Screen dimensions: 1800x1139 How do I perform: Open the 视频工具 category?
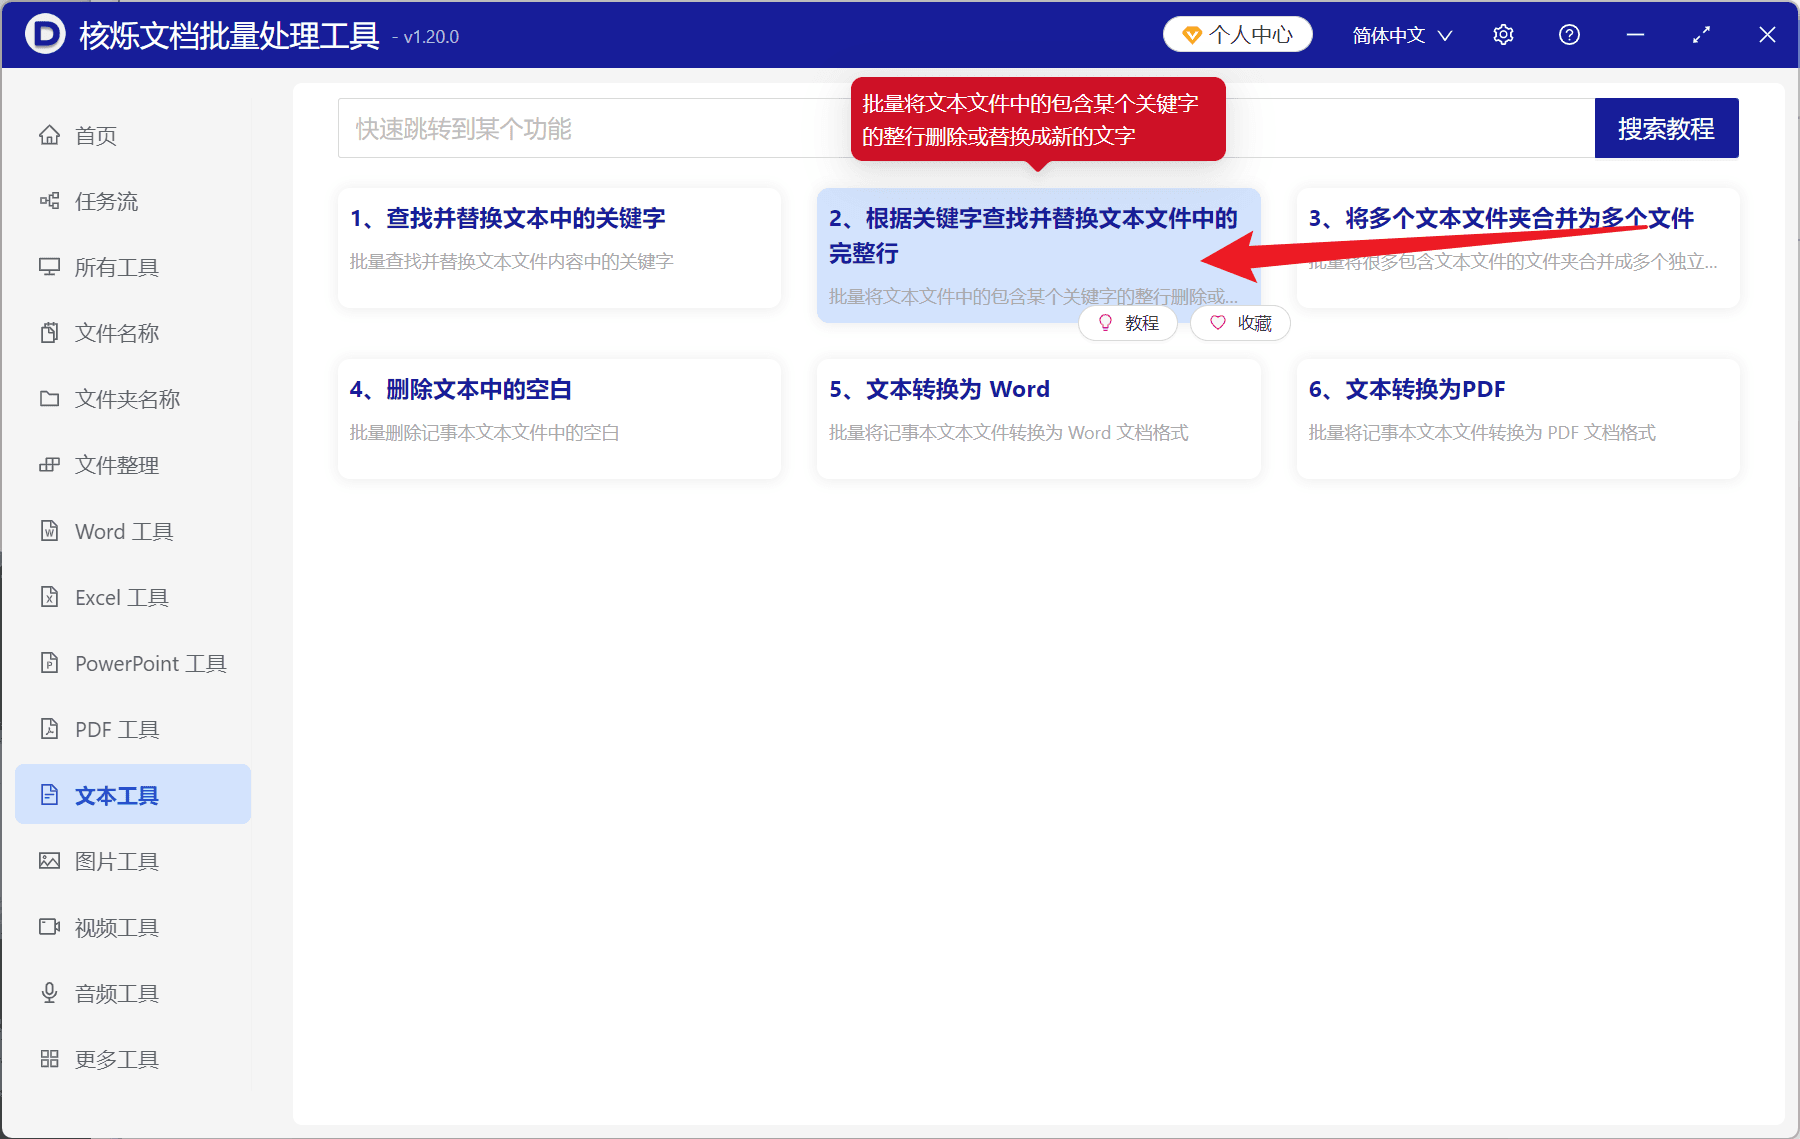pos(115,926)
